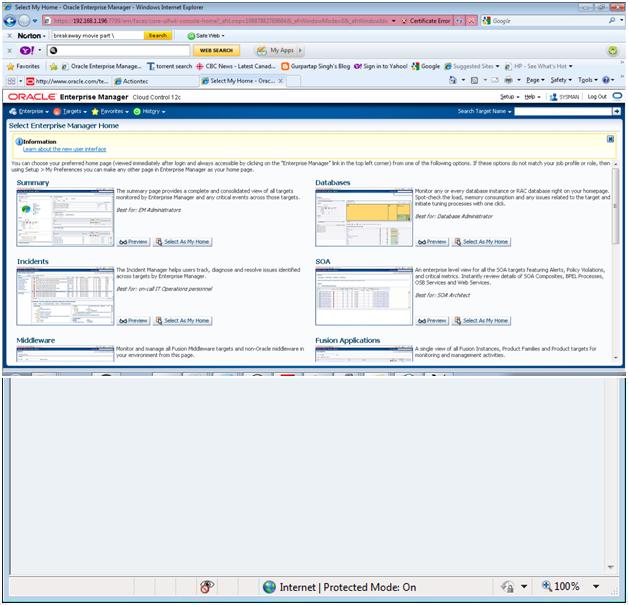Close the Select My Home browser tab
This screenshot has height=605, width=628.
click(281, 81)
